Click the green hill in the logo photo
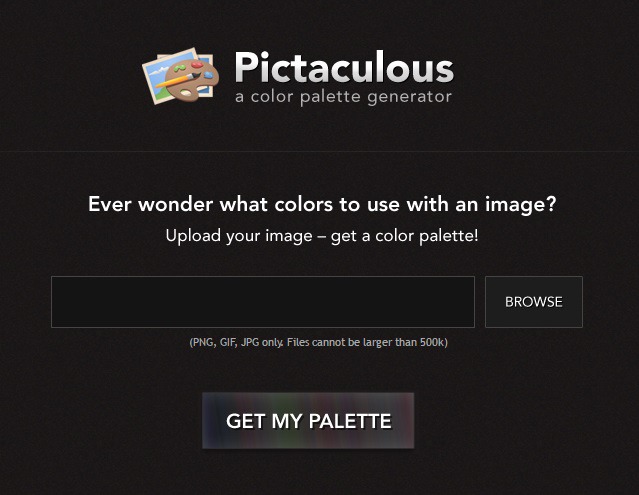639x495 pixels. pyautogui.click(x=162, y=94)
